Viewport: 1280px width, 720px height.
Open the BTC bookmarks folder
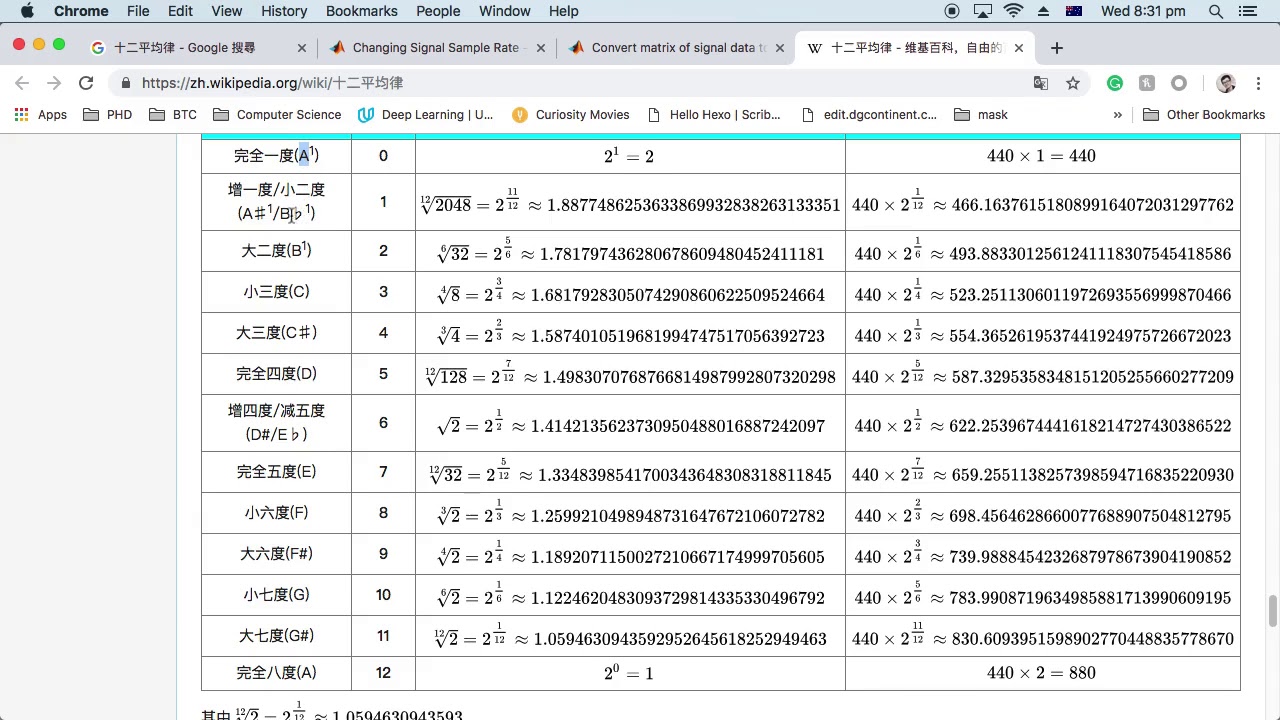[x=173, y=115]
